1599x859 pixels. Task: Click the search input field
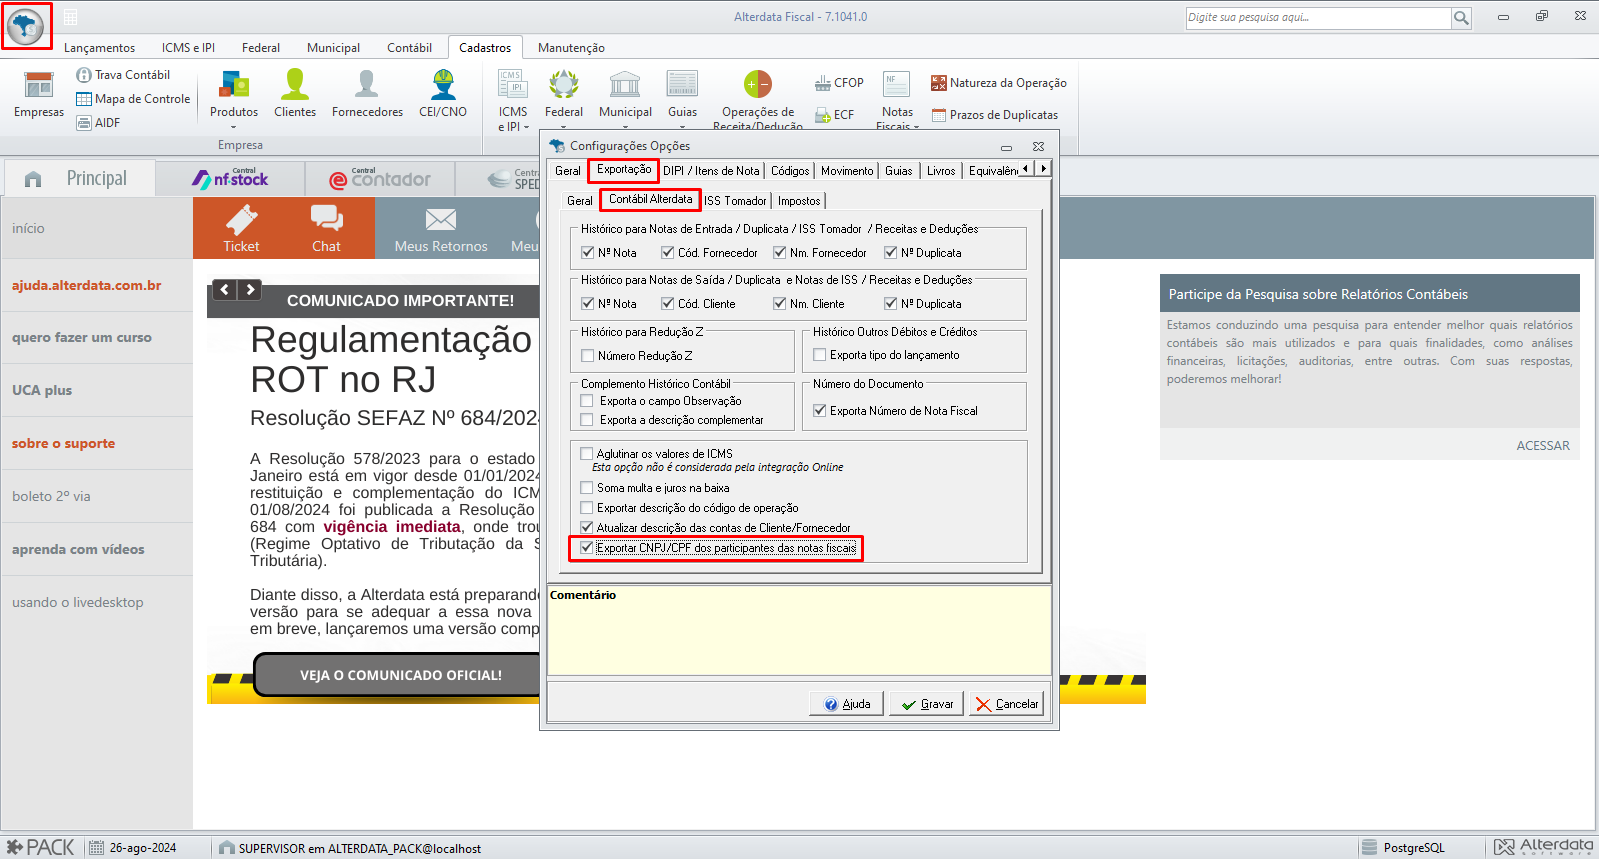[1318, 18]
